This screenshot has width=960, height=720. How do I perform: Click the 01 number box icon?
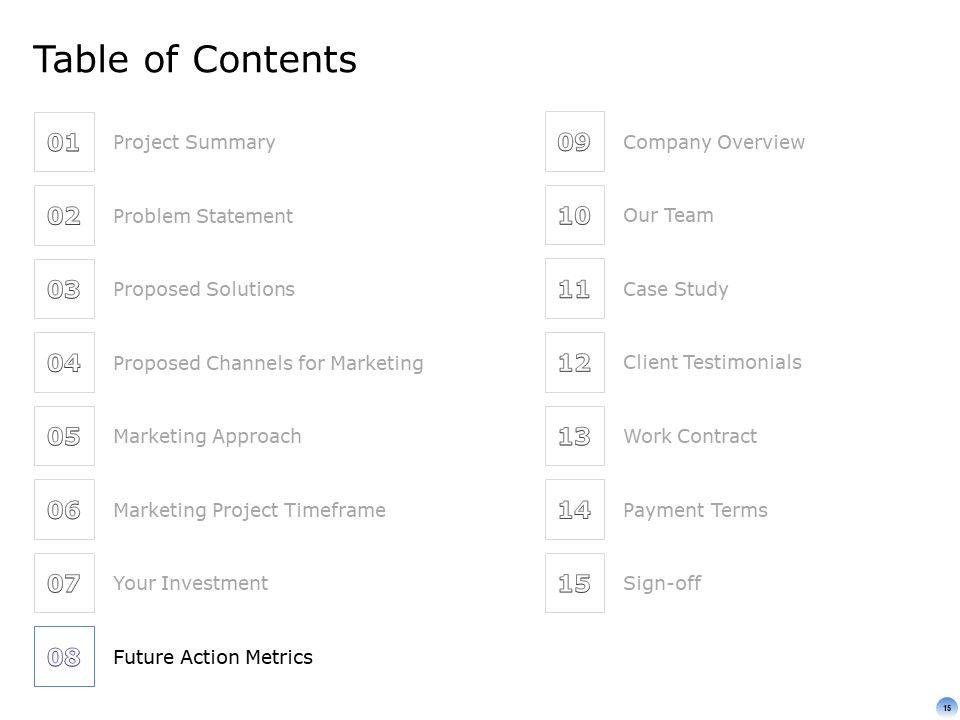point(64,142)
